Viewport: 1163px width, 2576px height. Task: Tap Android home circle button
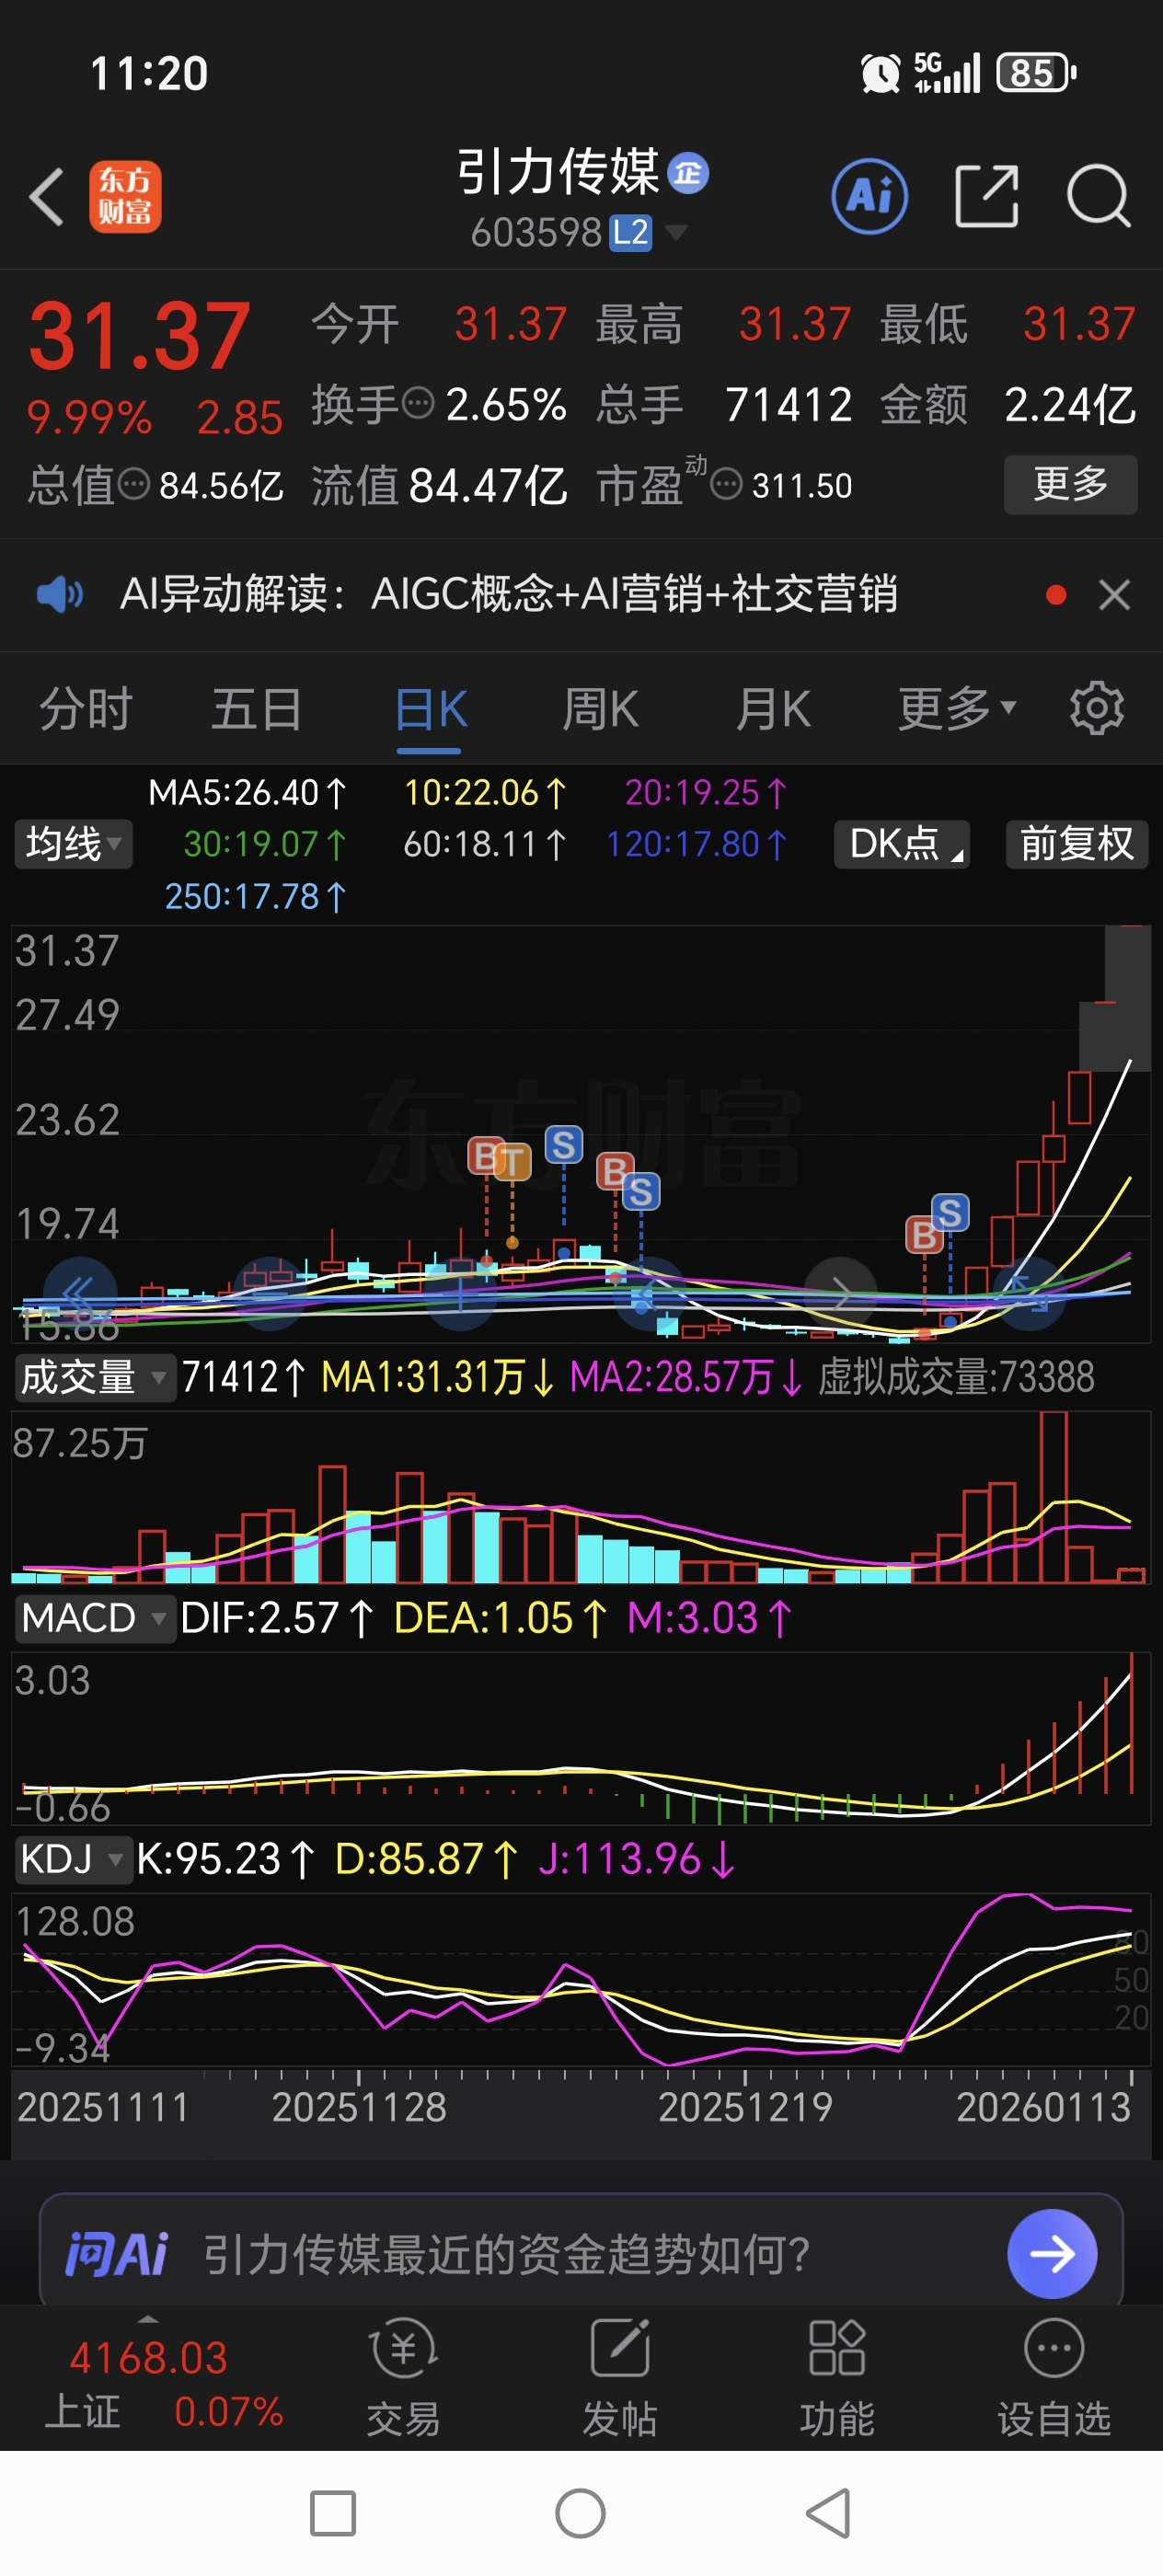[580, 2513]
